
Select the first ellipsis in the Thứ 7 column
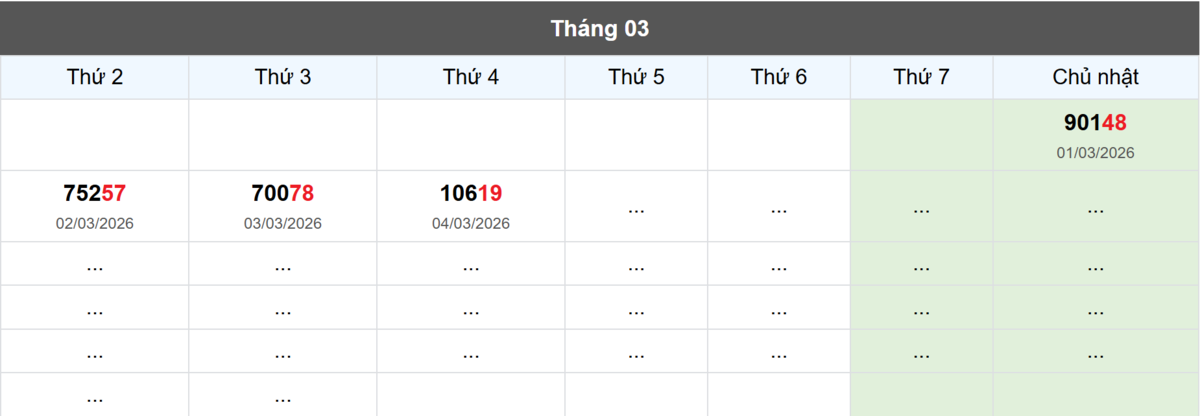click(922, 209)
